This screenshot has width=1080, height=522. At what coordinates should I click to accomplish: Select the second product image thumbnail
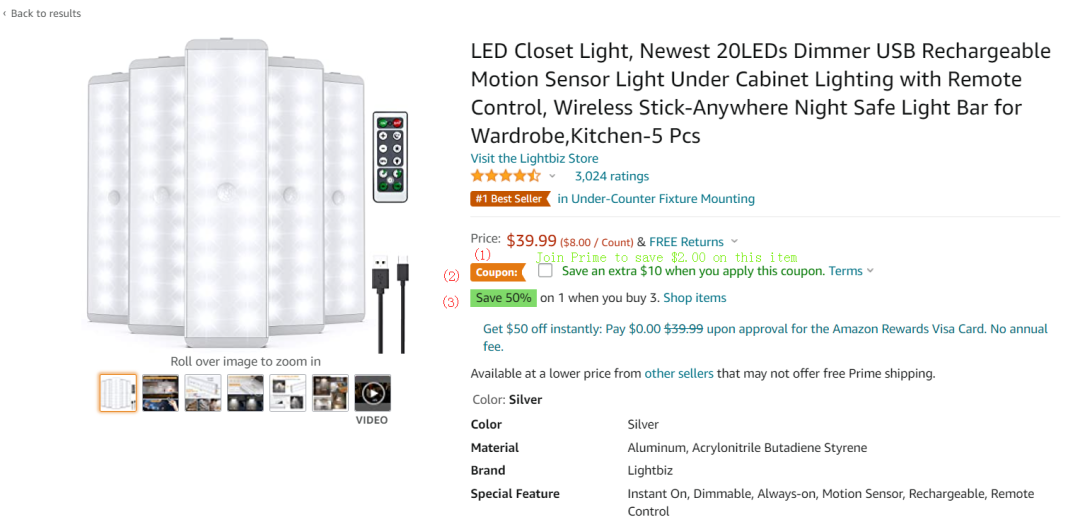click(160, 393)
